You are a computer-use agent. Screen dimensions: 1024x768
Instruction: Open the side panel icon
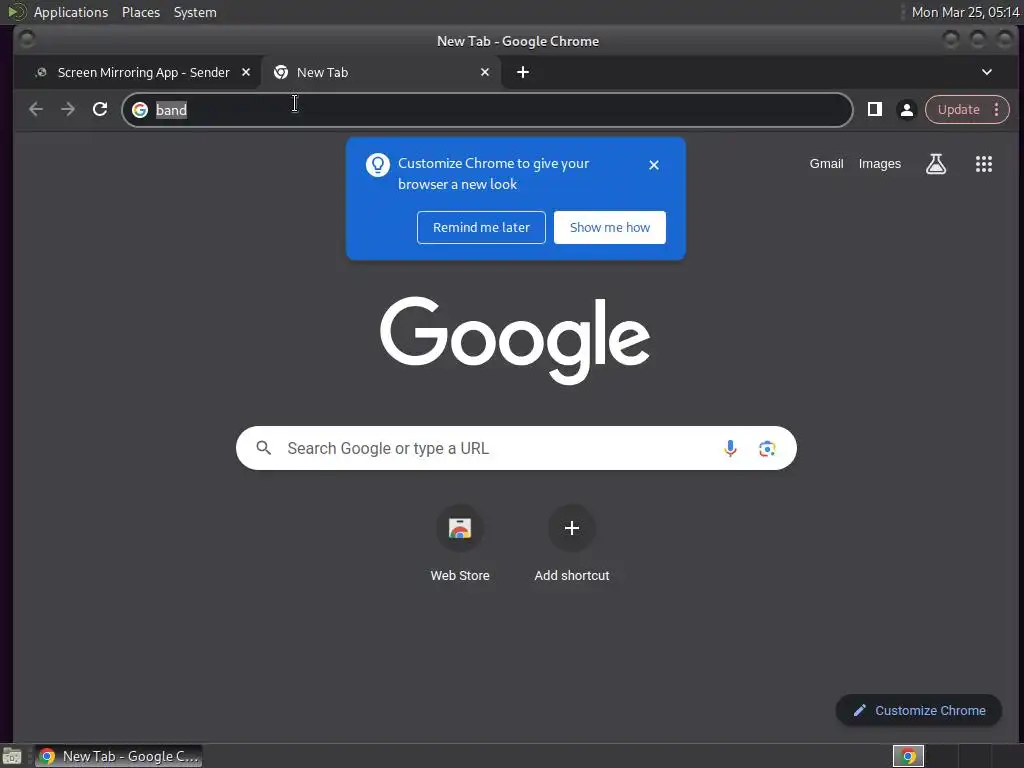pos(875,109)
